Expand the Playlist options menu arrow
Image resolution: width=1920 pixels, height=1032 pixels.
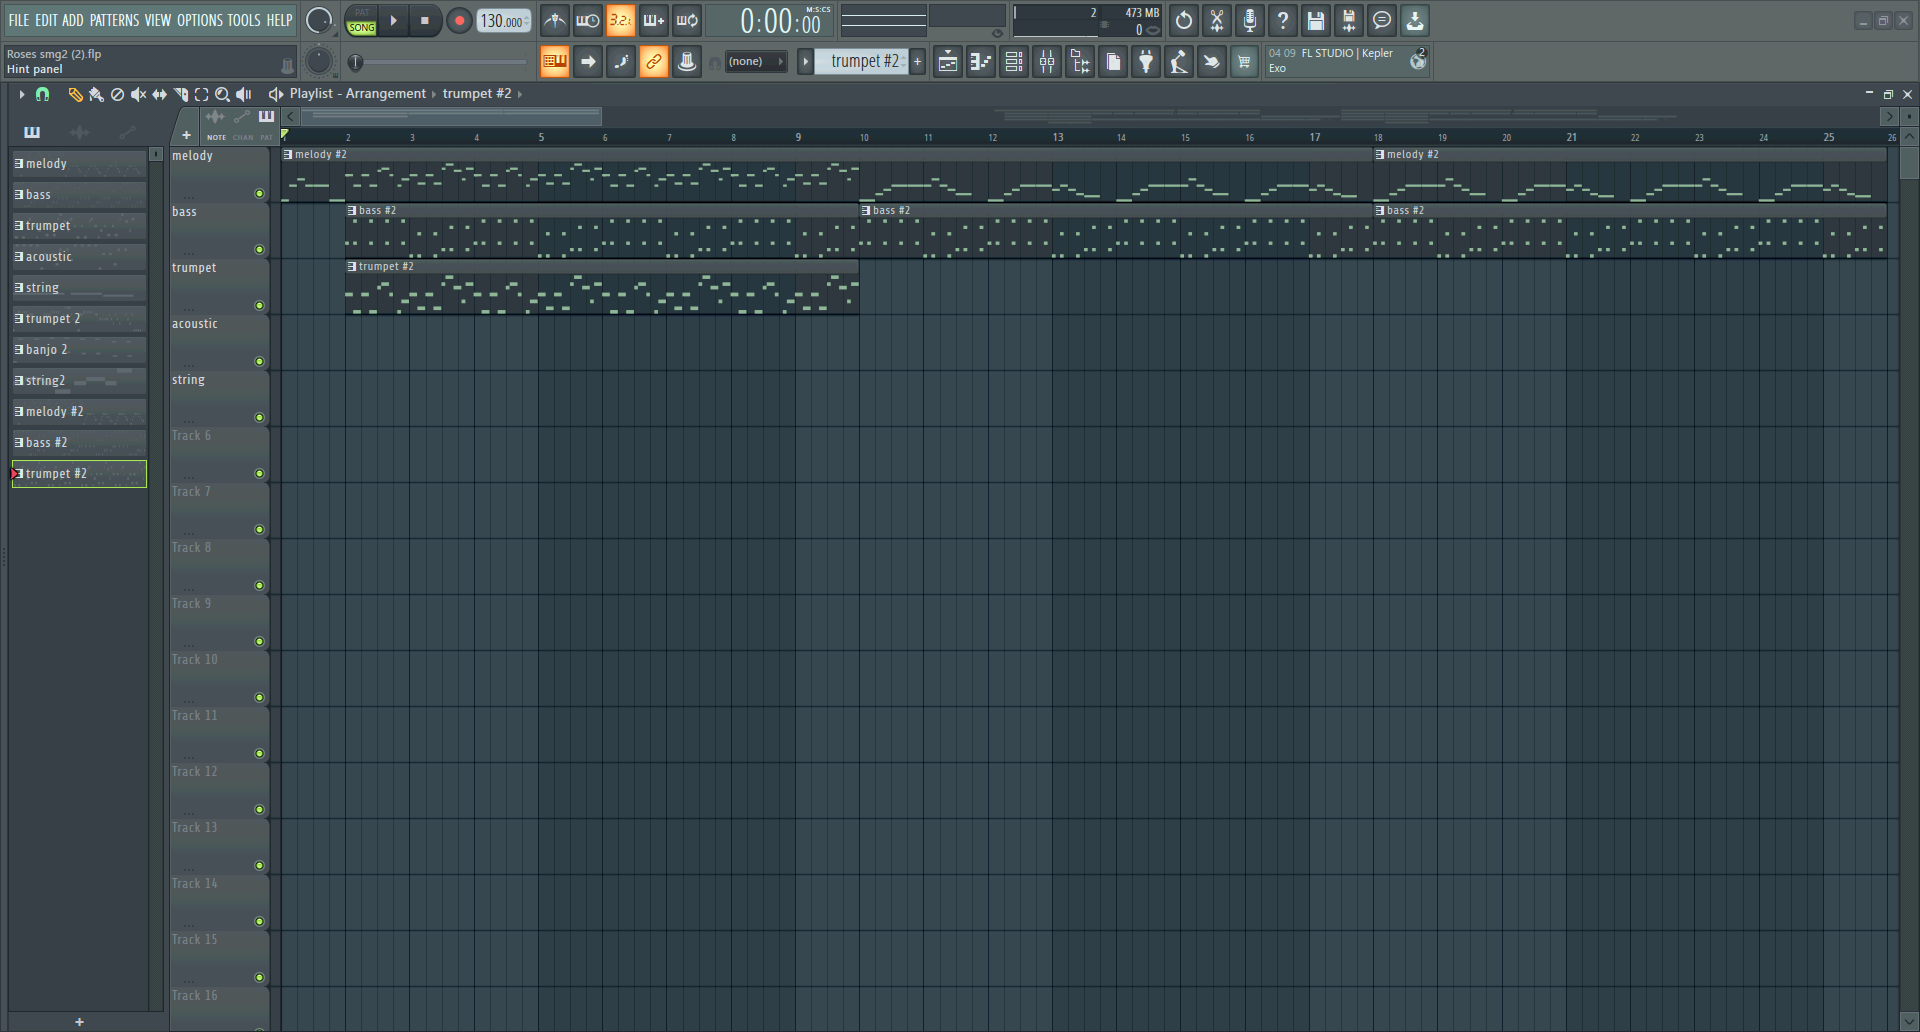click(21, 94)
